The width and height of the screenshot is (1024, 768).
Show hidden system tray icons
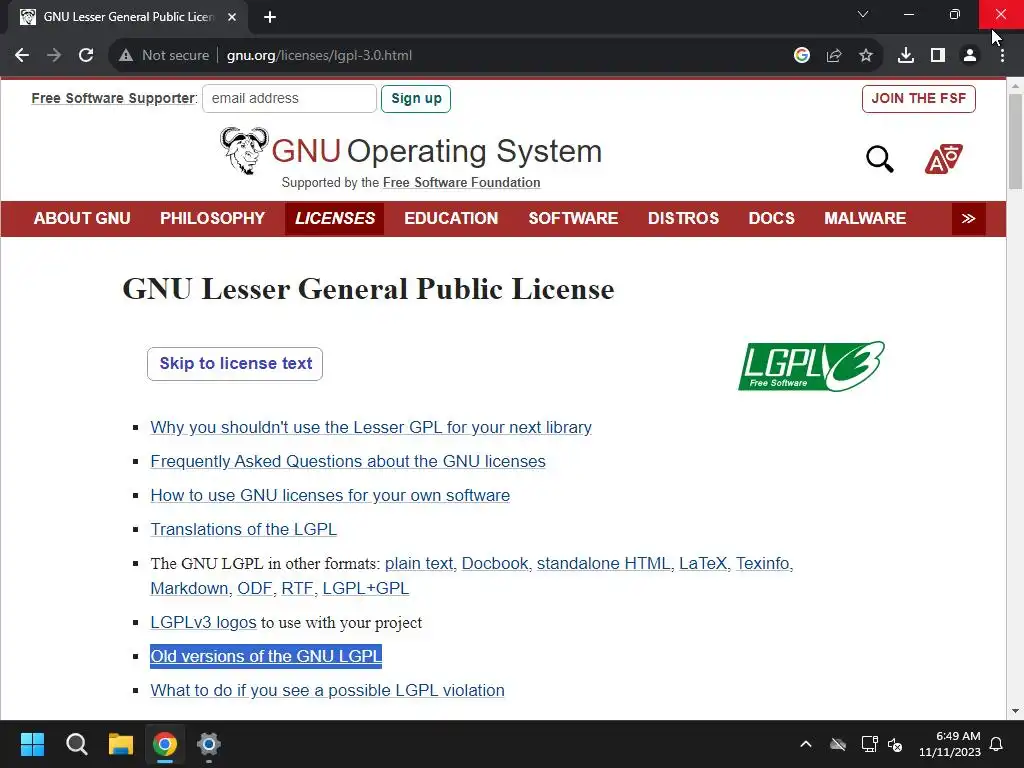(806, 744)
